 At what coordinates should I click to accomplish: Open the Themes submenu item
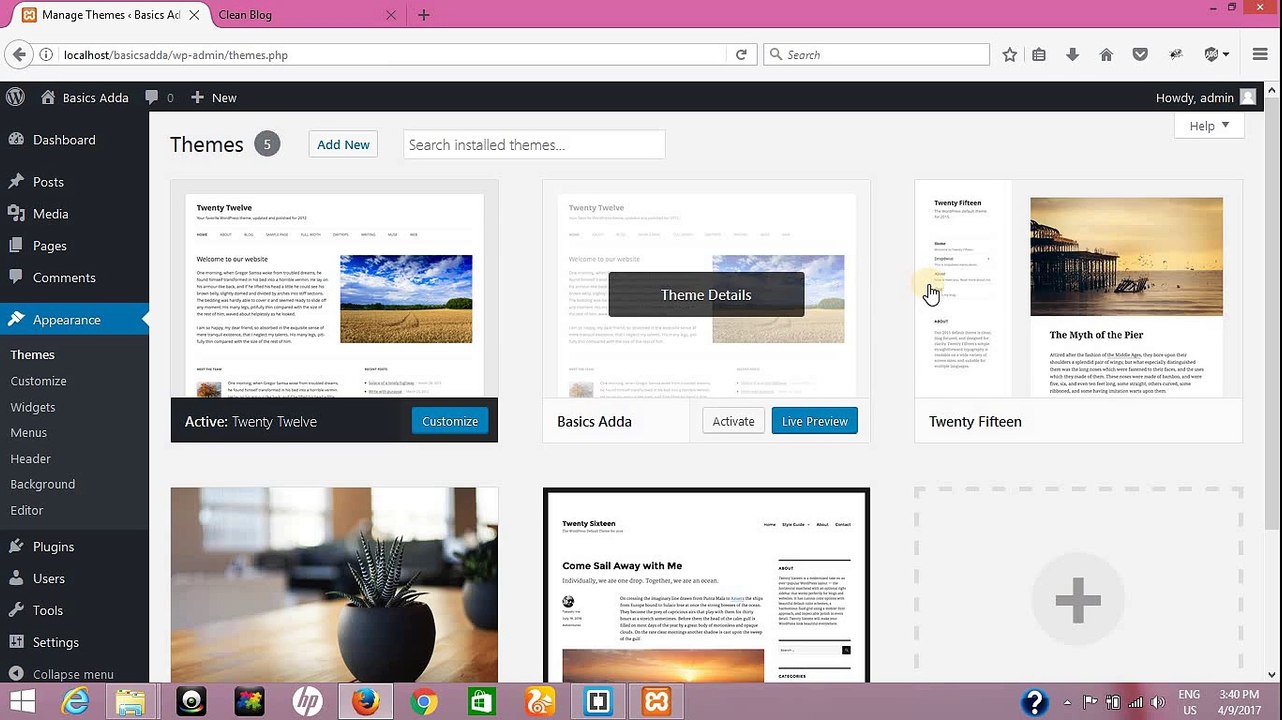point(32,355)
